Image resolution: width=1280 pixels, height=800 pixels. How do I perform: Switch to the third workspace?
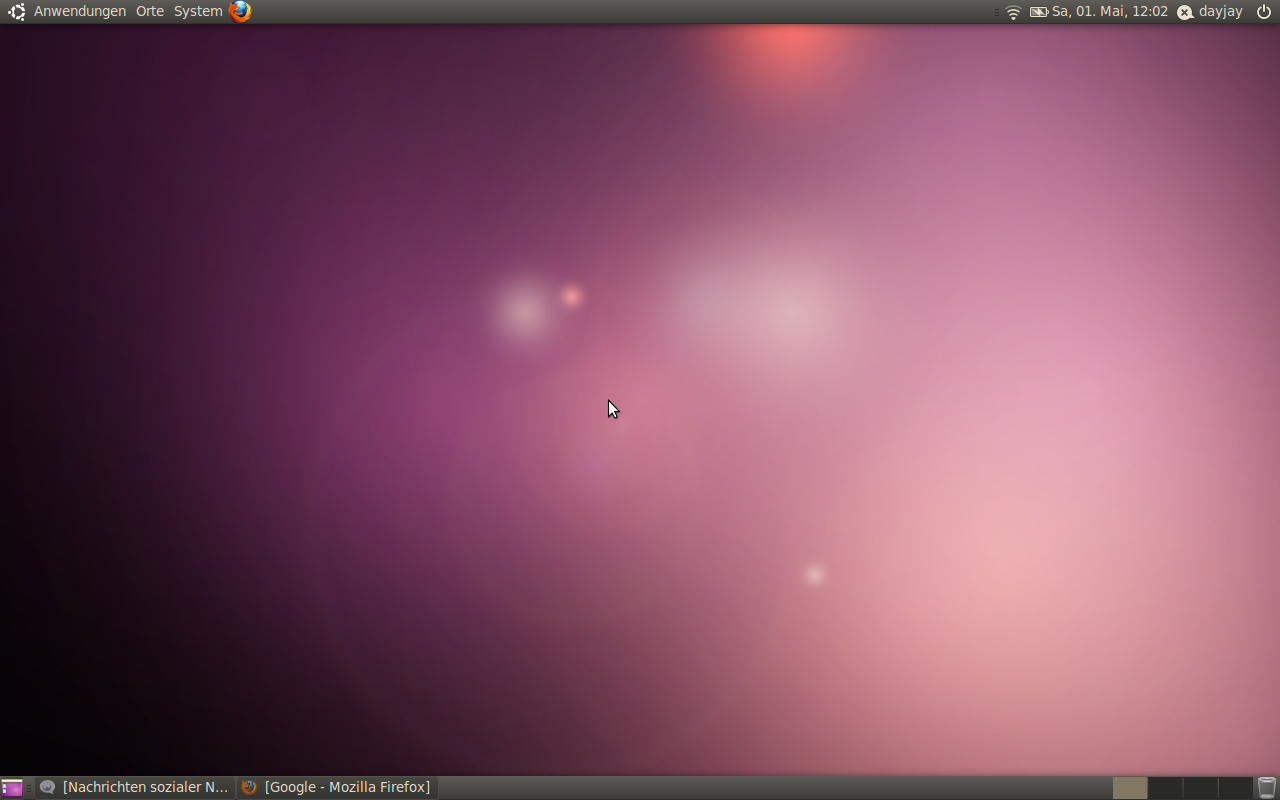[1200, 788]
